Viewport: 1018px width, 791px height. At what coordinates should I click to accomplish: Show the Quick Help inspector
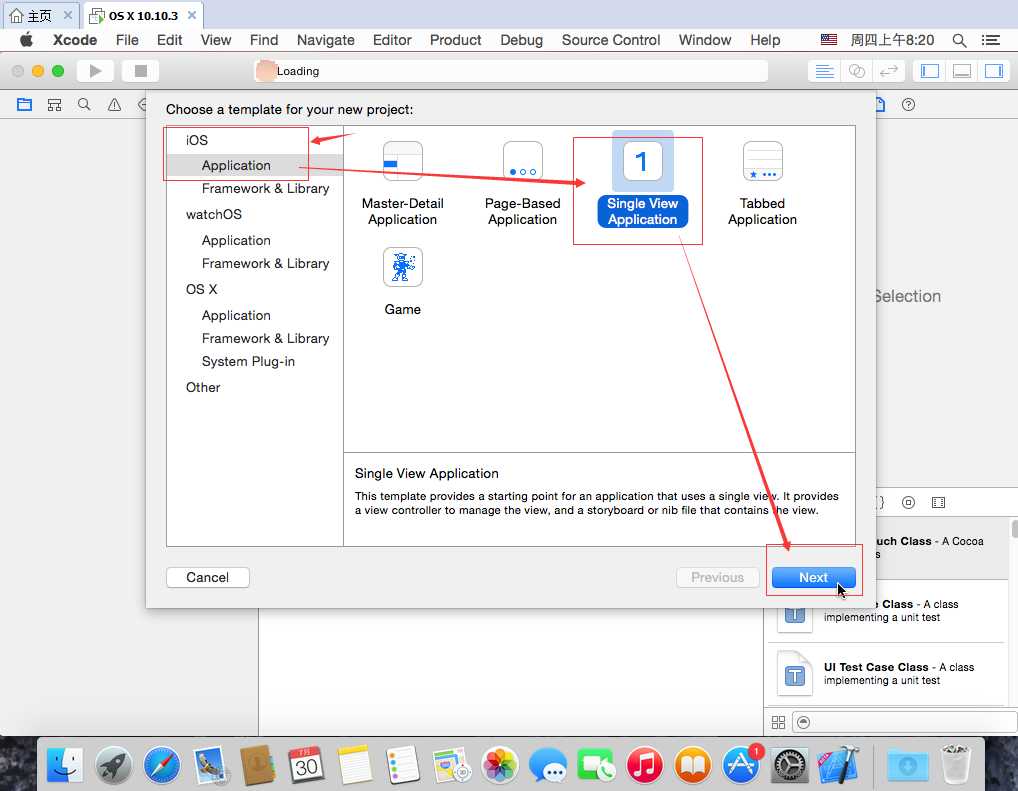[x=908, y=105]
